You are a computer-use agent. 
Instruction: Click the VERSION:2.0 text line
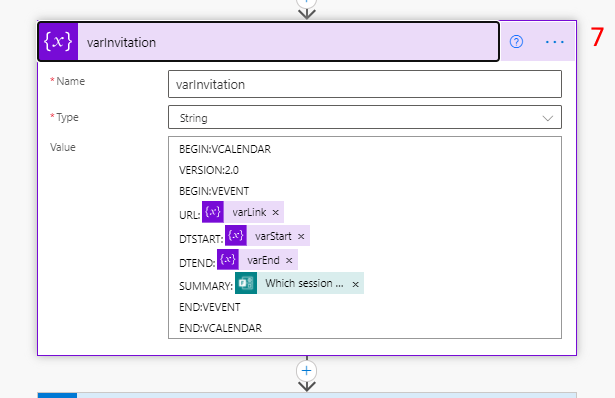[209, 170]
